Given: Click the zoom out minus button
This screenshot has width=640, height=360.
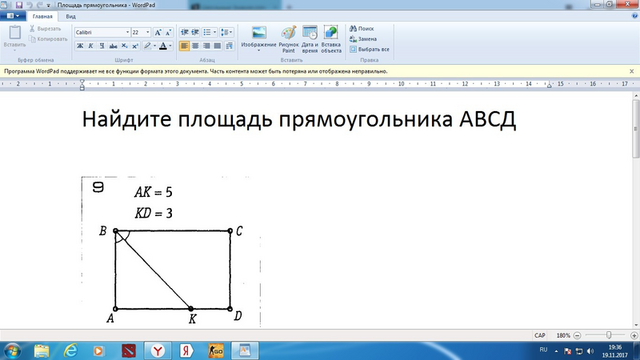Looking at the screenshot, I should point(577,335).
